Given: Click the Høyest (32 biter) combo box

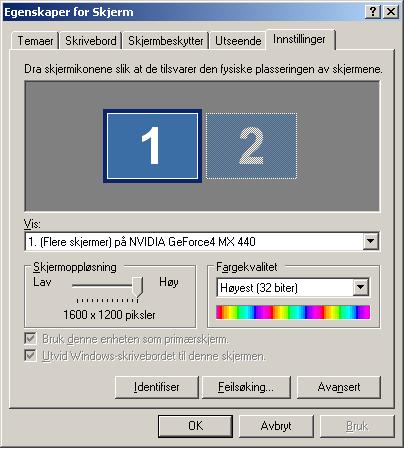Looking at the screenshot, I should pos(293,287).
